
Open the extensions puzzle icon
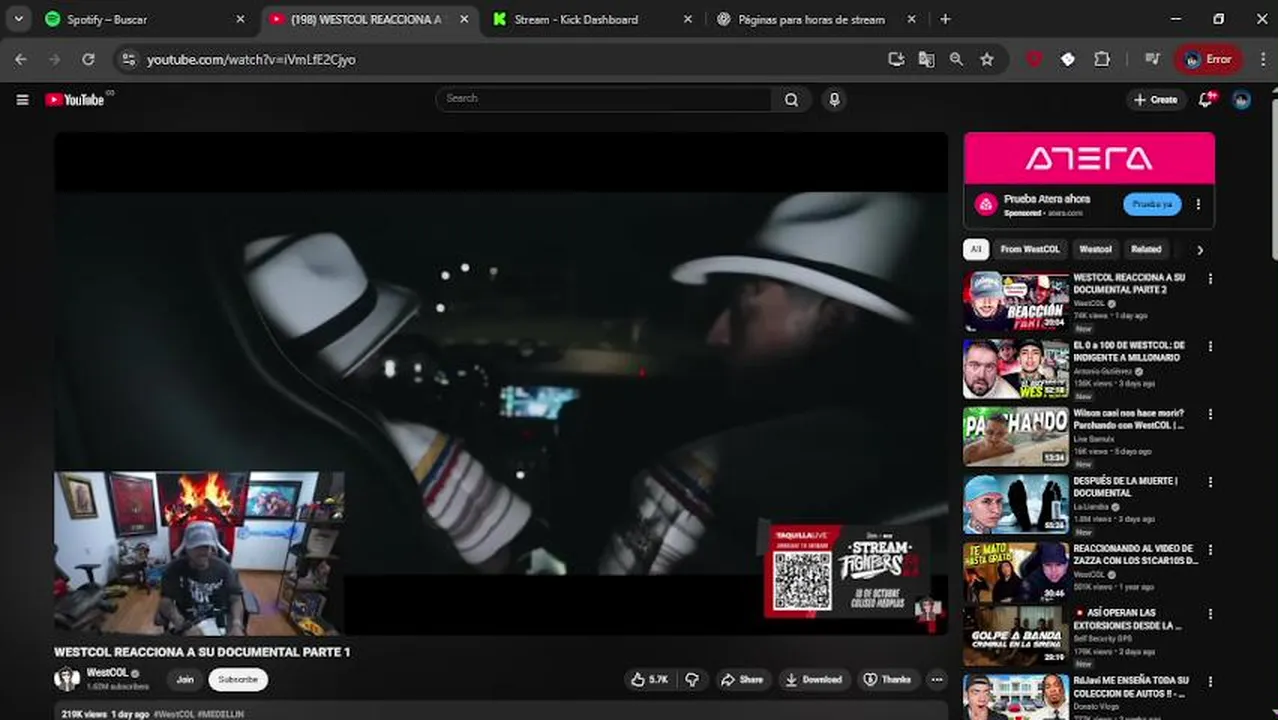pyautogui.click(x=1102, y=59)
